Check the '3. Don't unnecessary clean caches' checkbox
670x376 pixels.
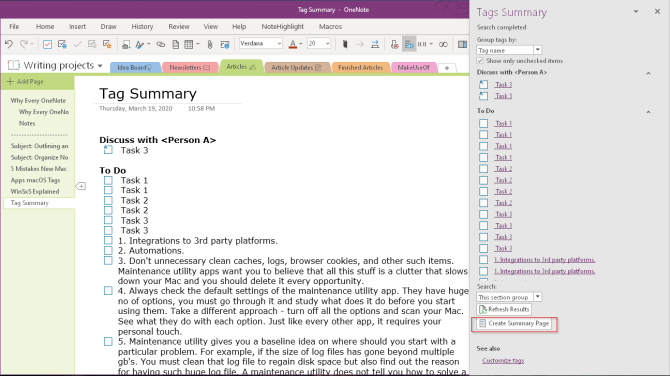click(x=108, y=261)
